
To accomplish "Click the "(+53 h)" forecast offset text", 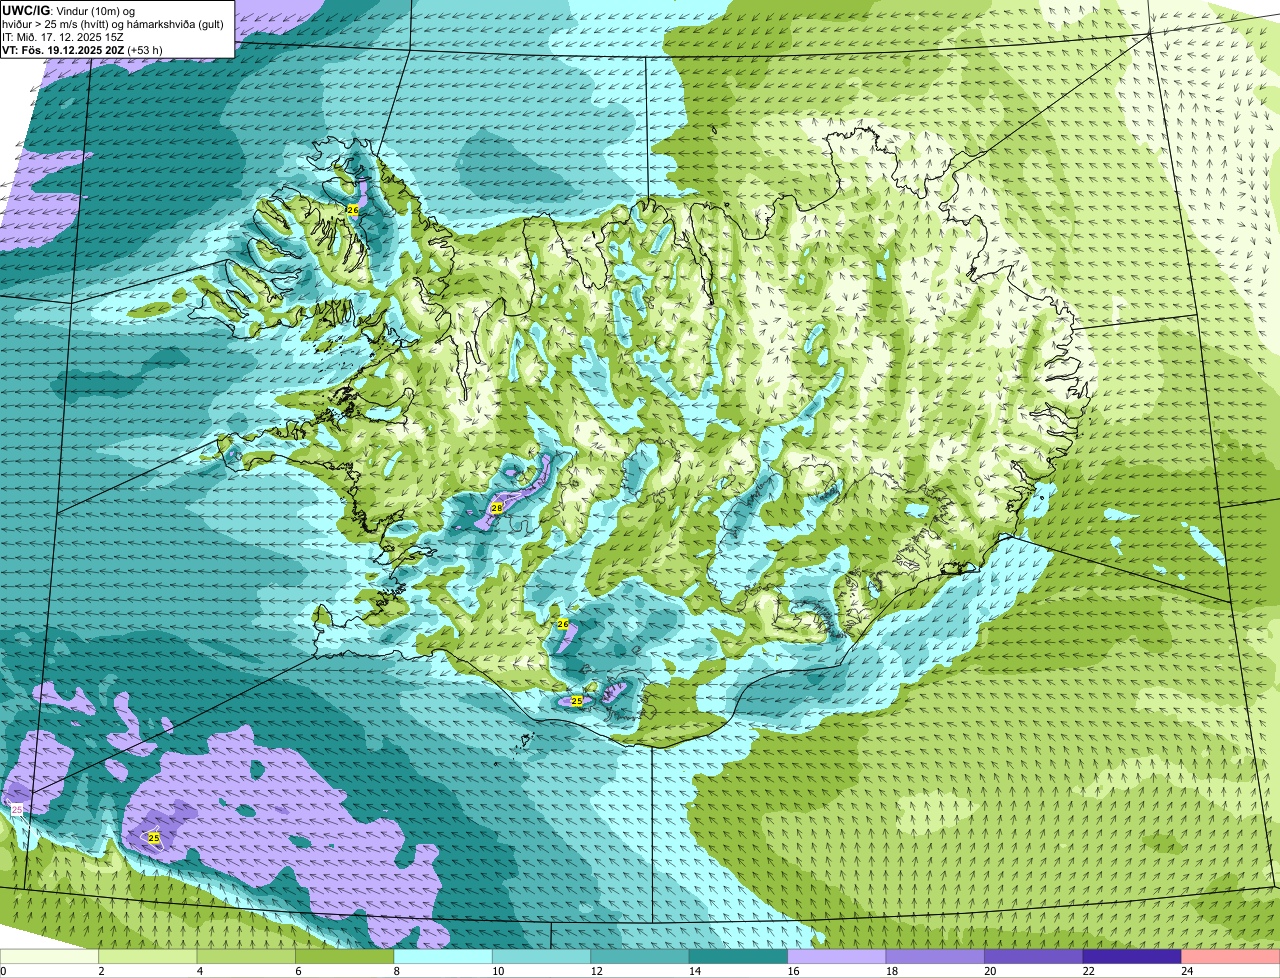I will [x=145, y=50].
